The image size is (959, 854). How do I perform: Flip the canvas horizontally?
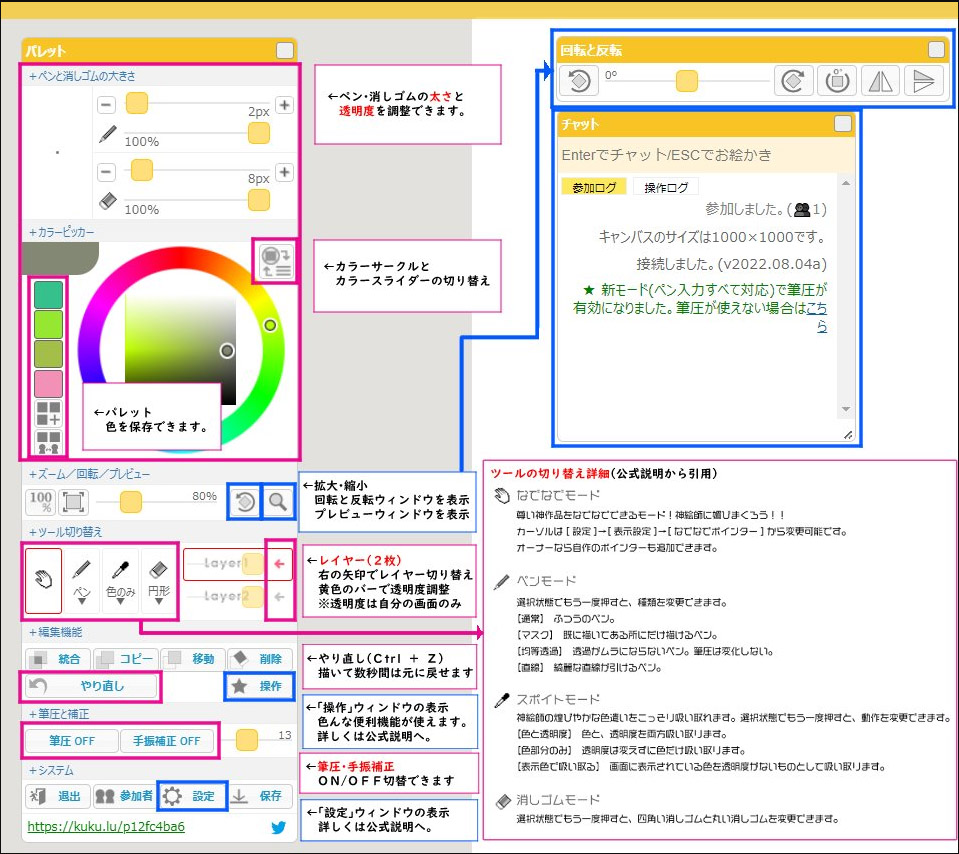click(881, 81)
